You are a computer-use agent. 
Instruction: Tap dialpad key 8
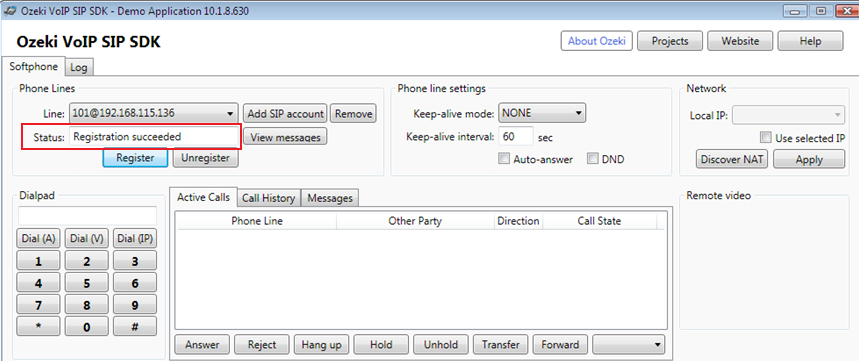(x=87, y=305)
